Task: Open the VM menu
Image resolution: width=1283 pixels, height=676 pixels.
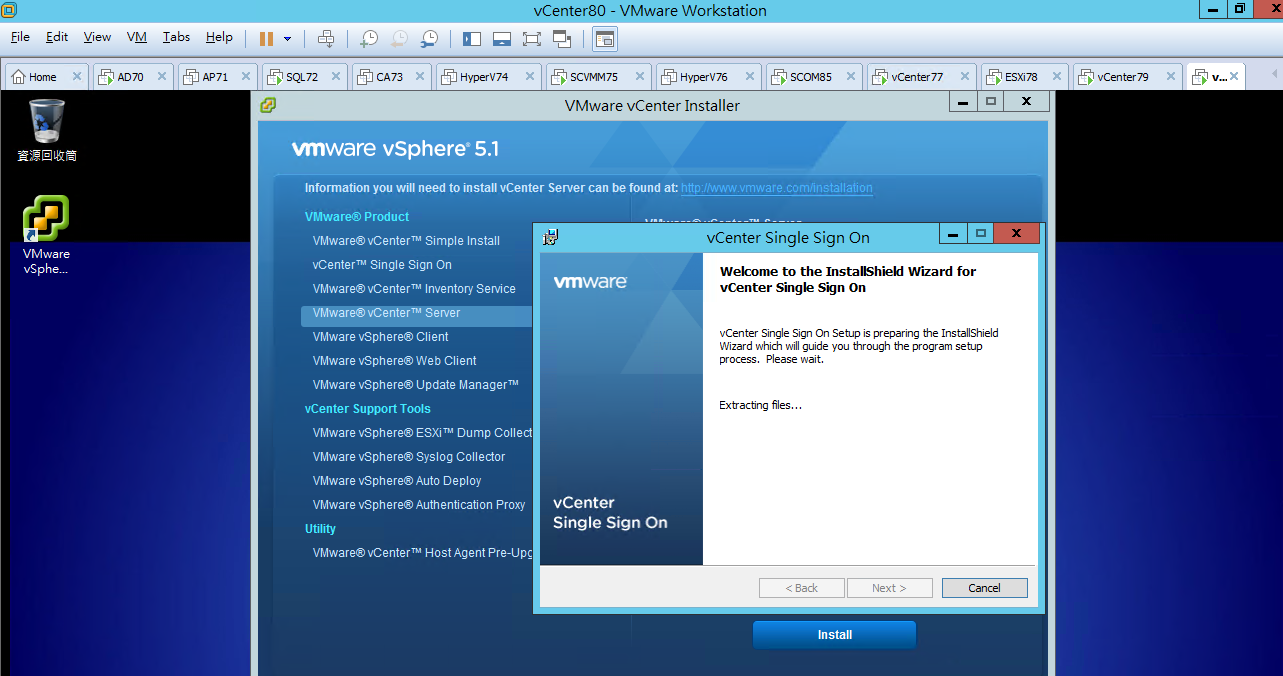Action: coord(137,37)
